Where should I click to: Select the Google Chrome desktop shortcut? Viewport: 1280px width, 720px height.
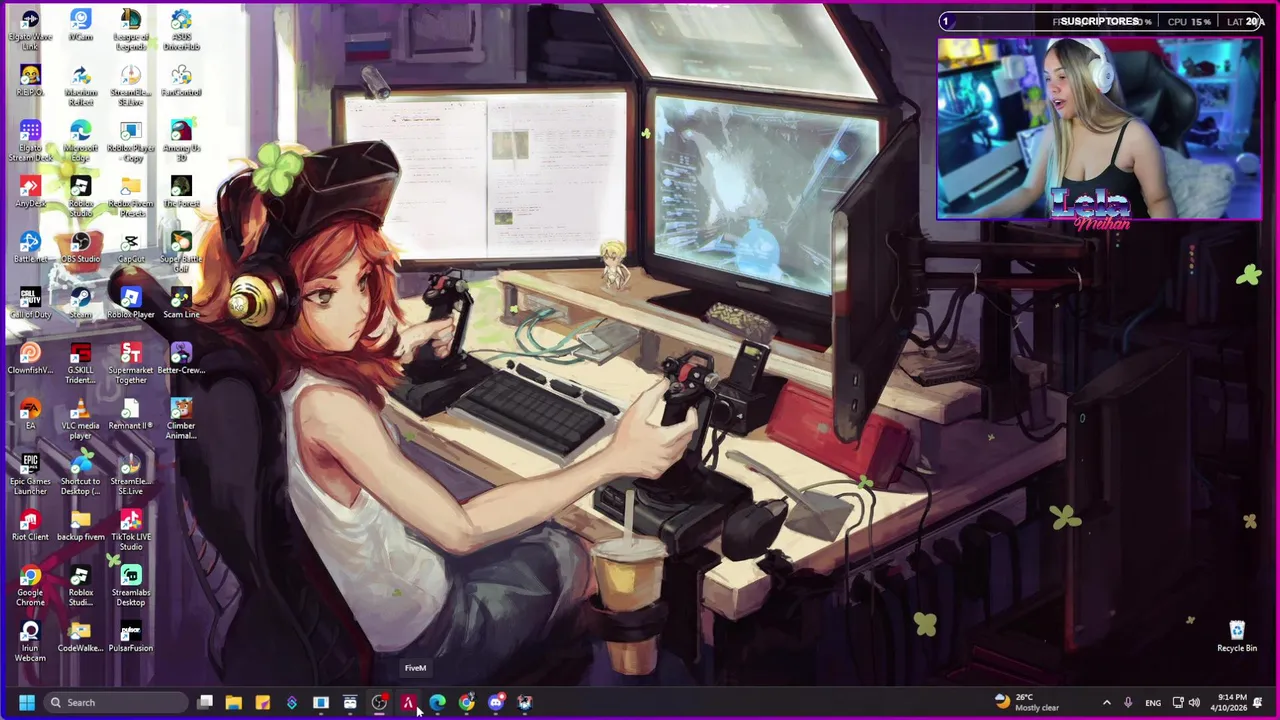click(x=30, y=586)
